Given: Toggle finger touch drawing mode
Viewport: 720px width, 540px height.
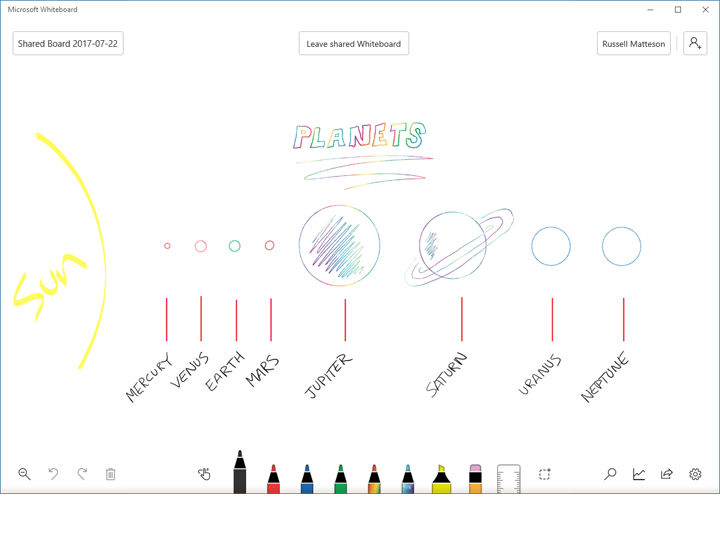Looking at the screenshot, I should point(205,474).
